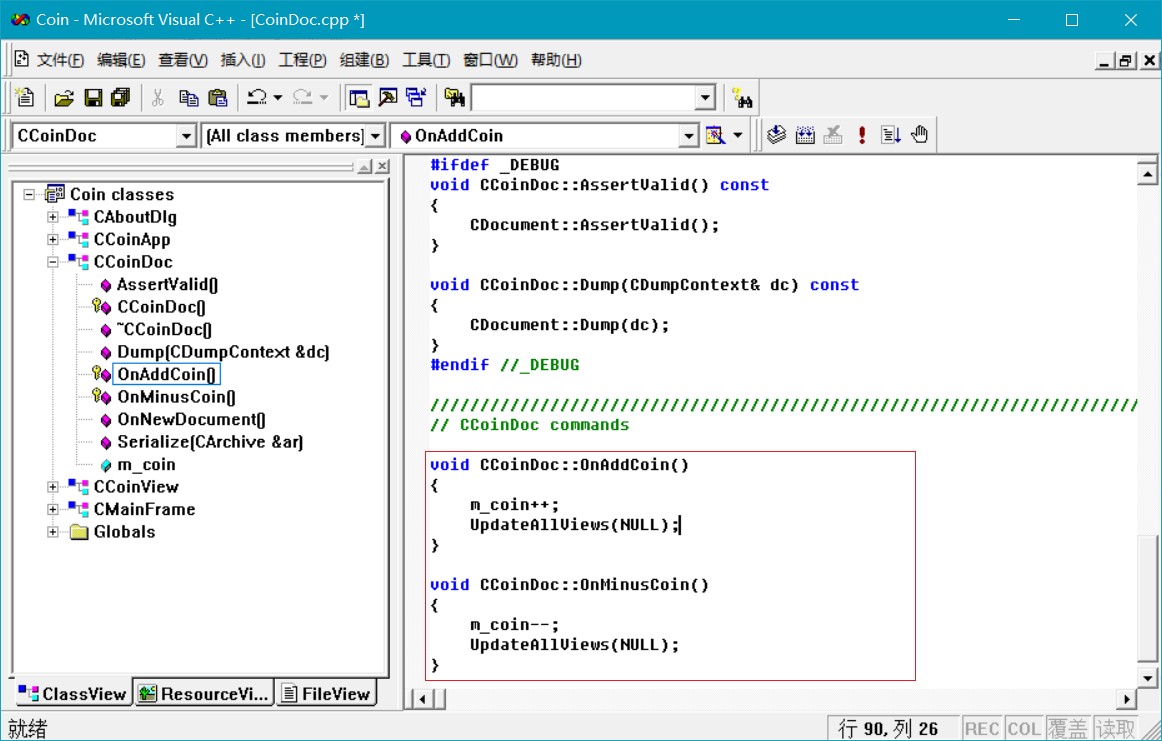The image size is (1162, 741).
Task: Click the Cut scissors icon
Action: click(157, 98)
